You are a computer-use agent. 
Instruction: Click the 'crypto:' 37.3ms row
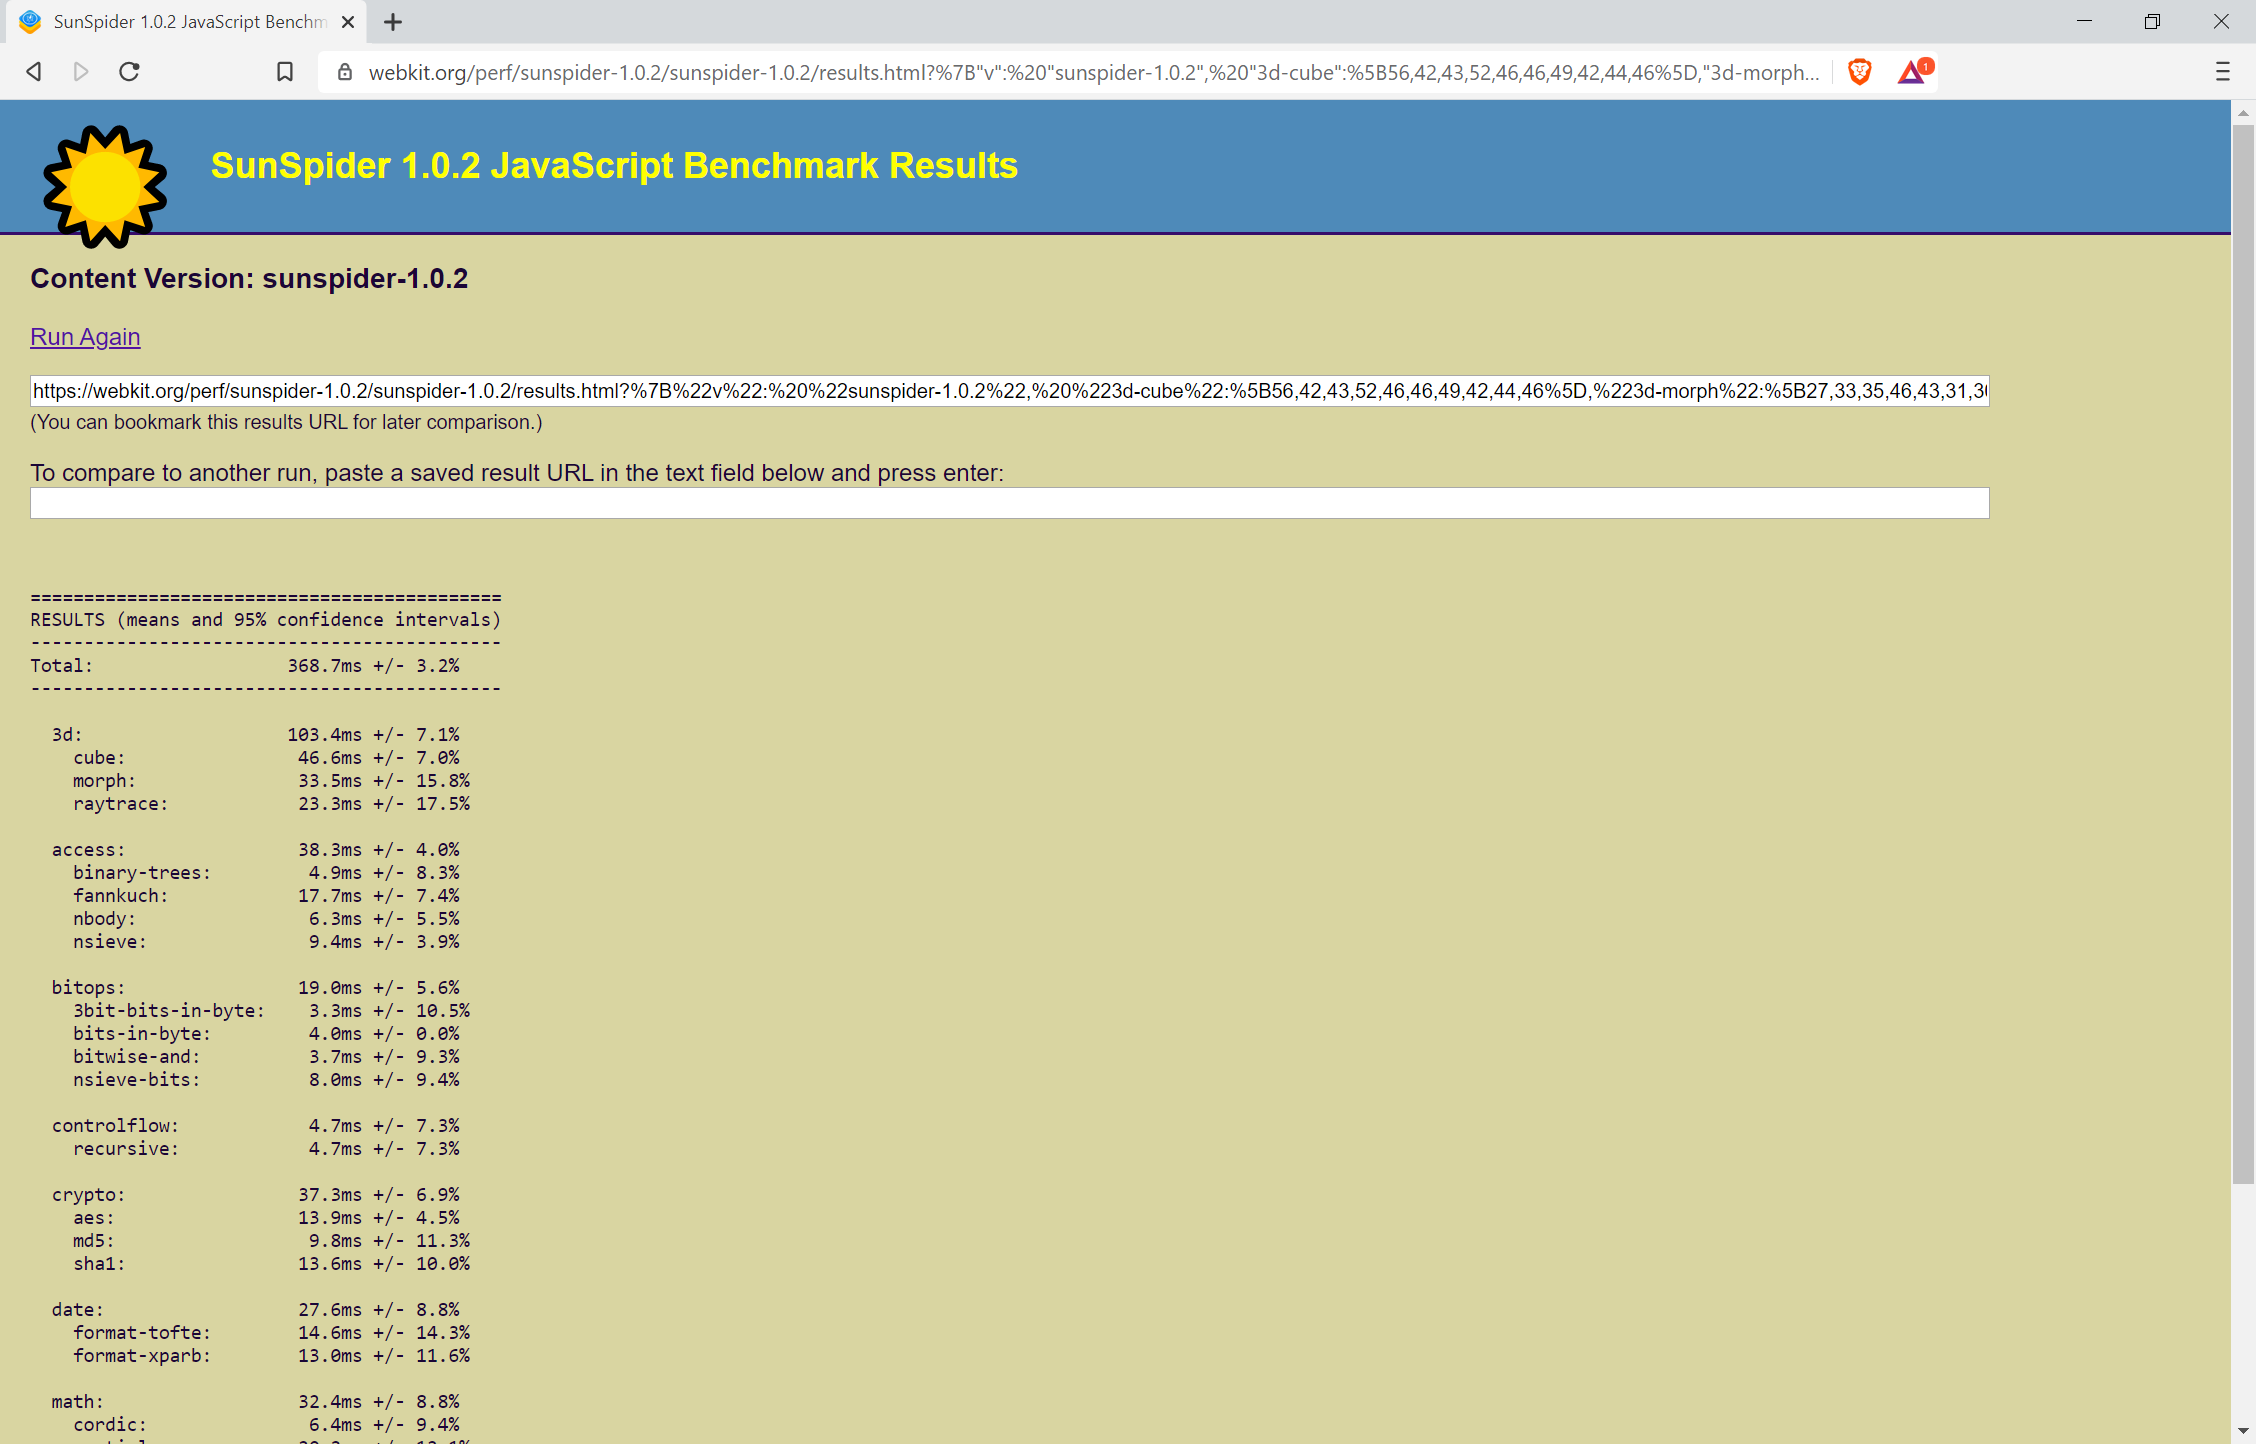pyautogui.click(x=255, y=1195)
